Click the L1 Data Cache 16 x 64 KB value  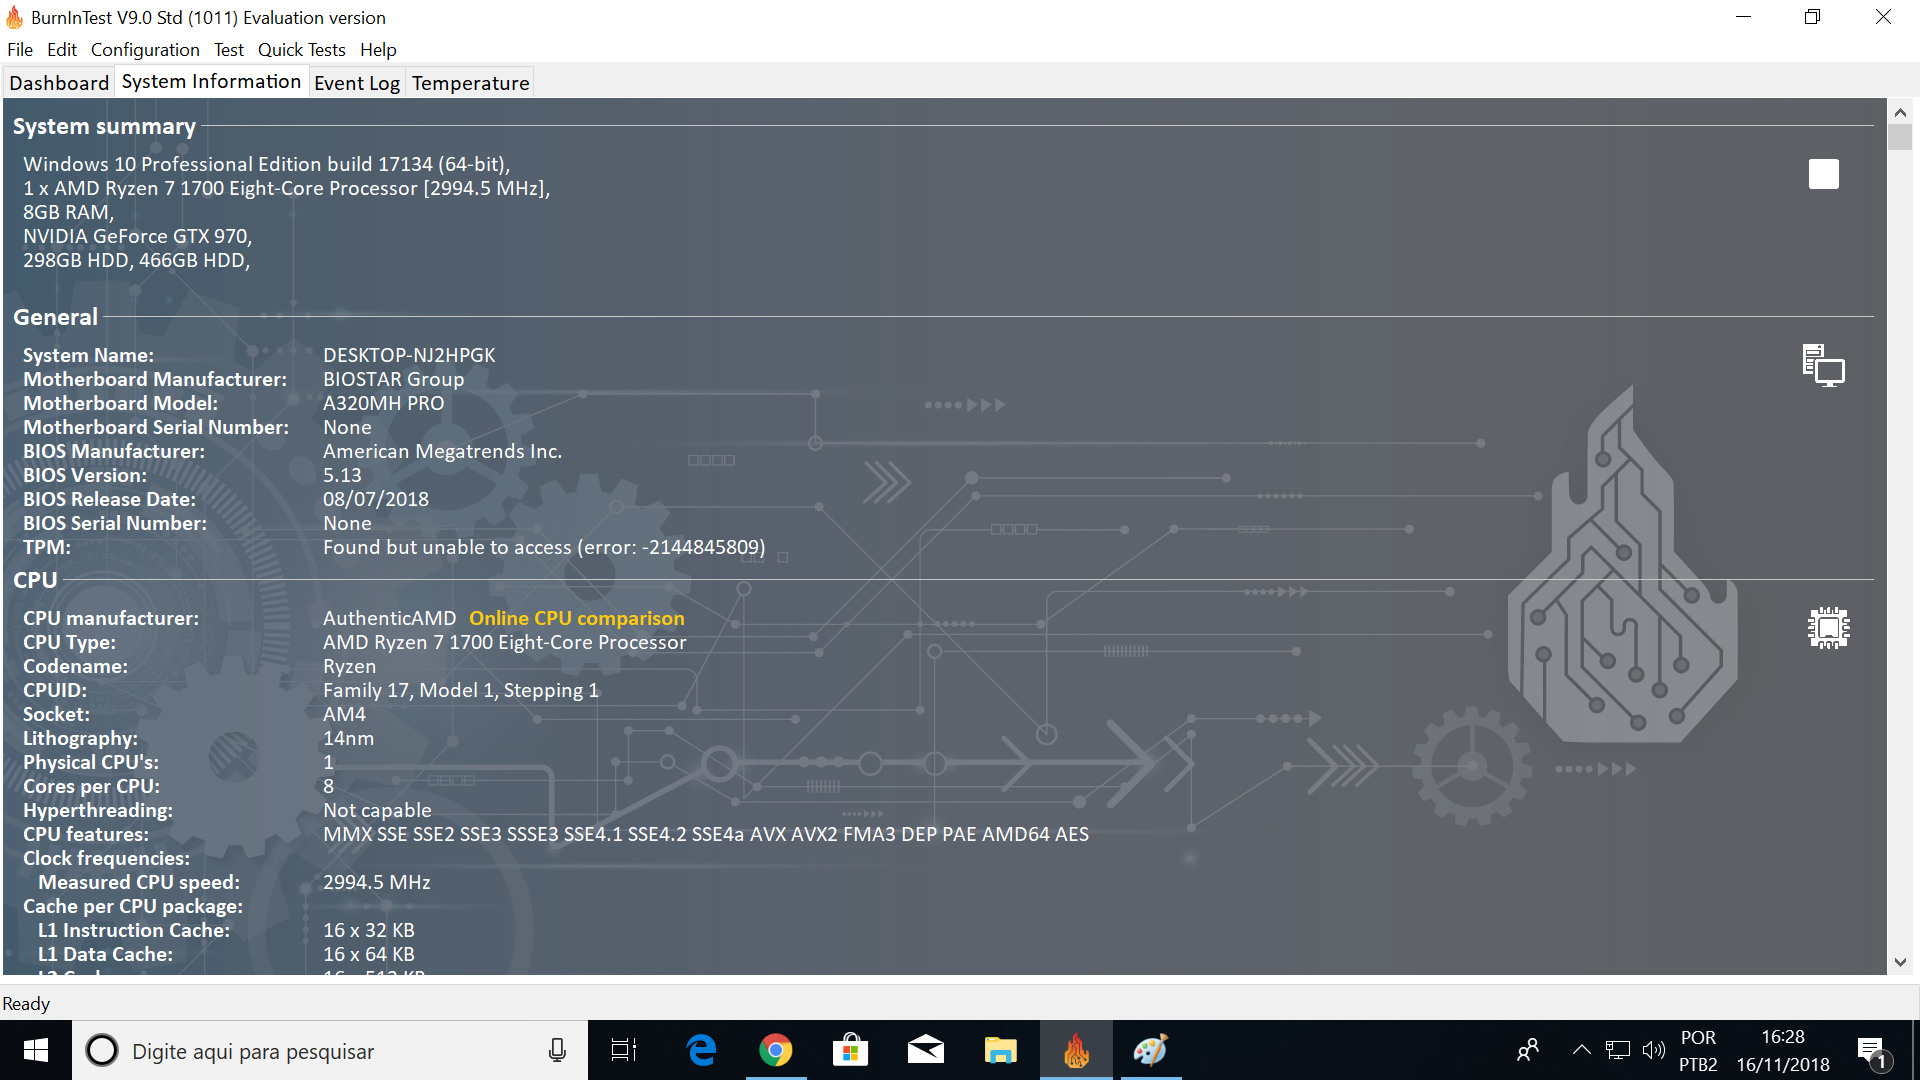(x=368, y=954)
